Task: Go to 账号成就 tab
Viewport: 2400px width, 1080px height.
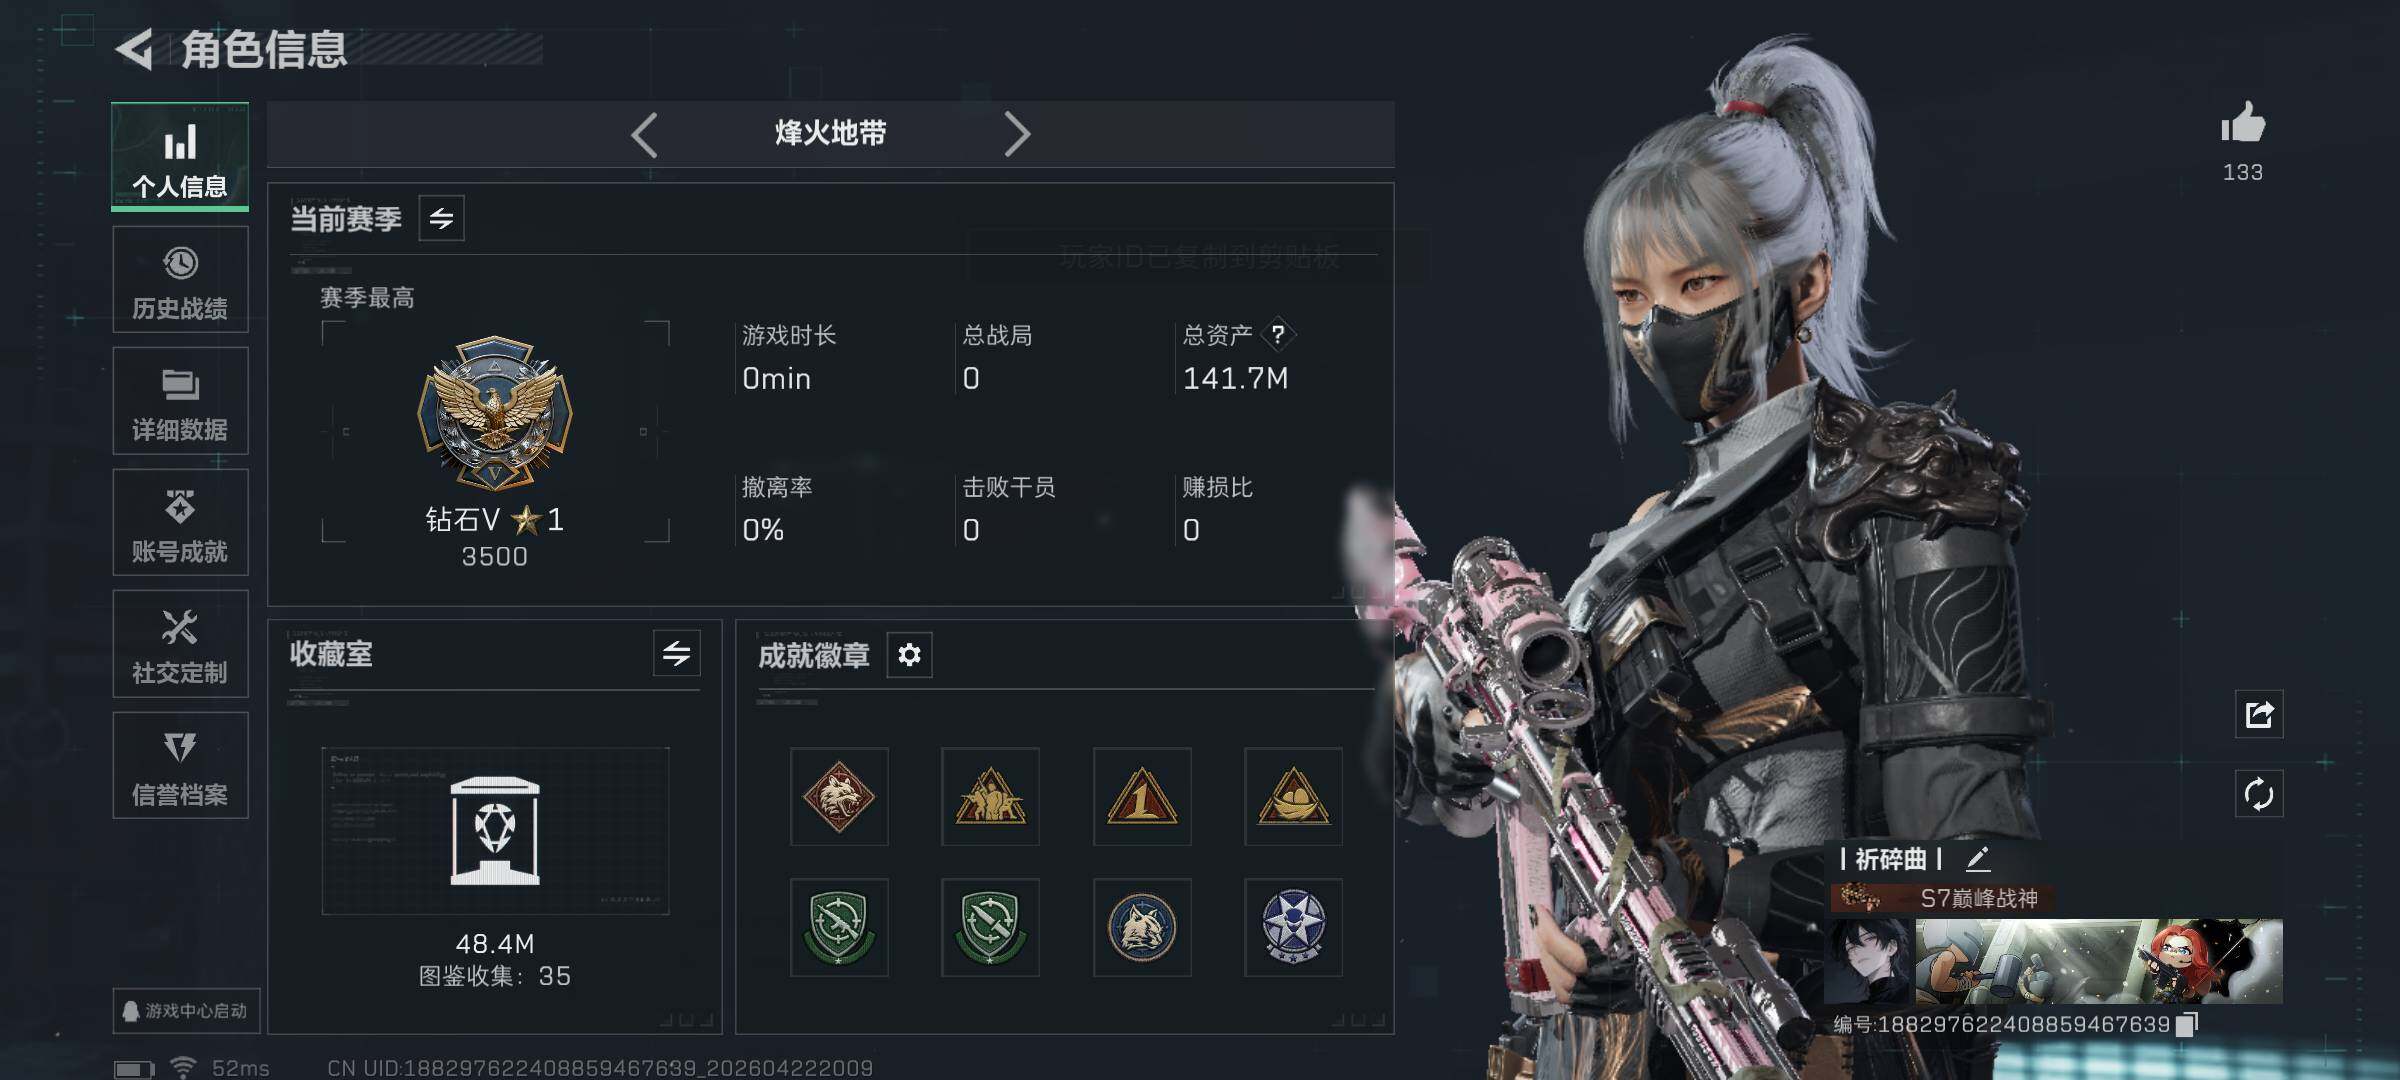Action: point(180,523)
